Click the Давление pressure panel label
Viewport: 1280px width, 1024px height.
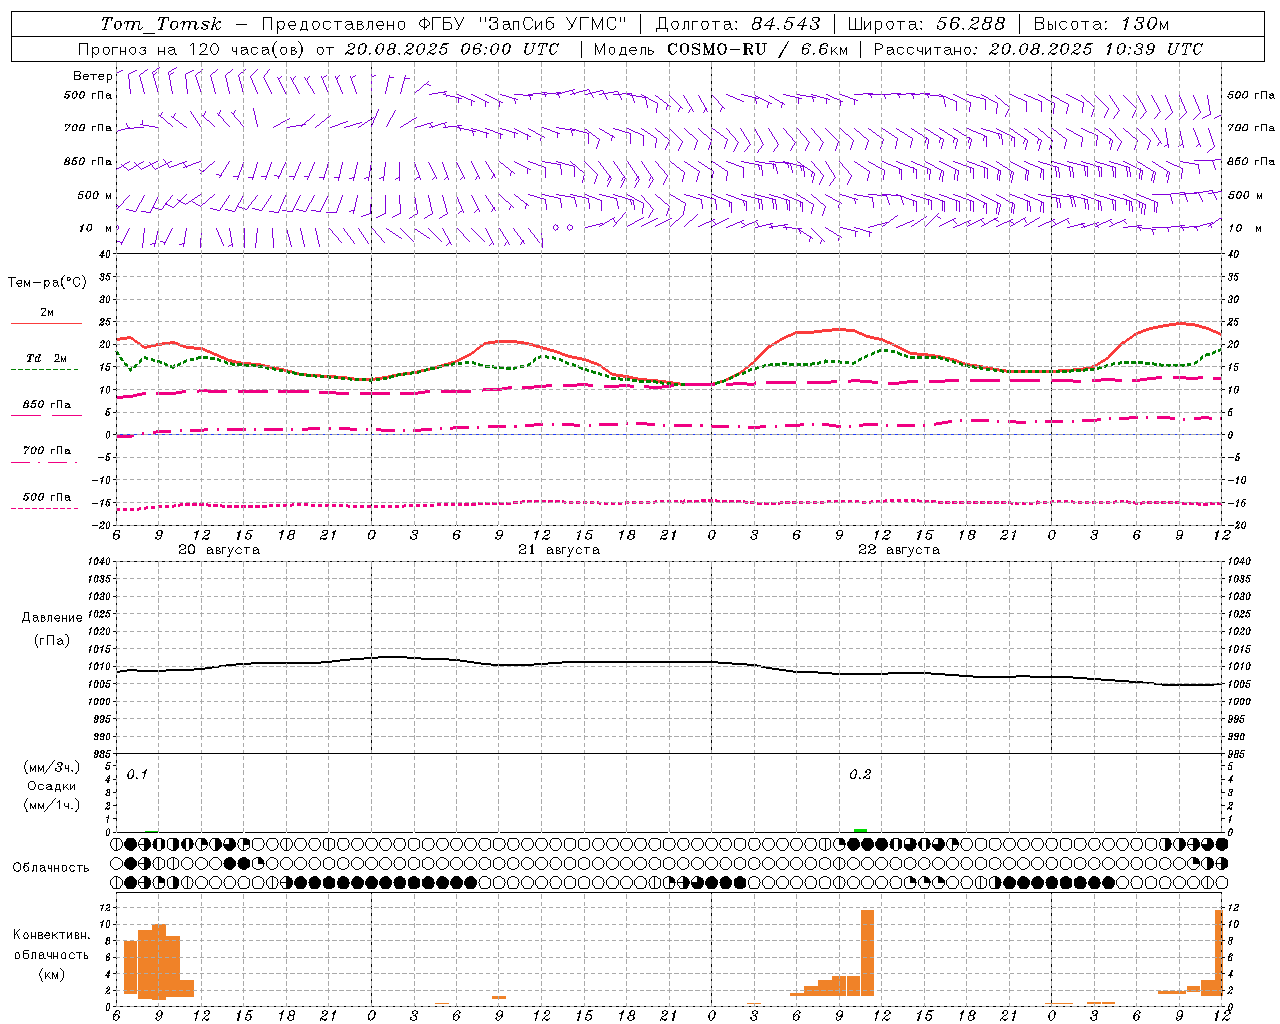pos(52,618)
